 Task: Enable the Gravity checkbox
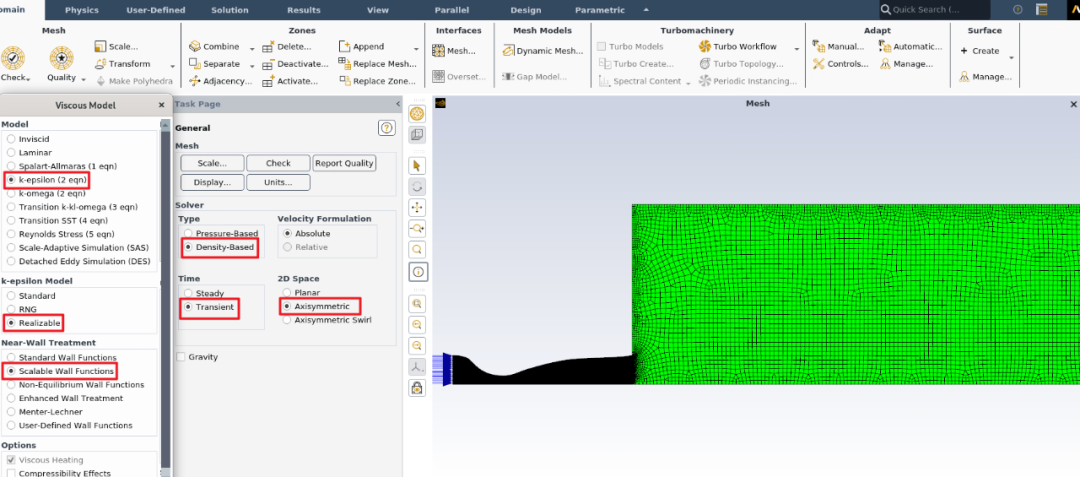point(181,357)
